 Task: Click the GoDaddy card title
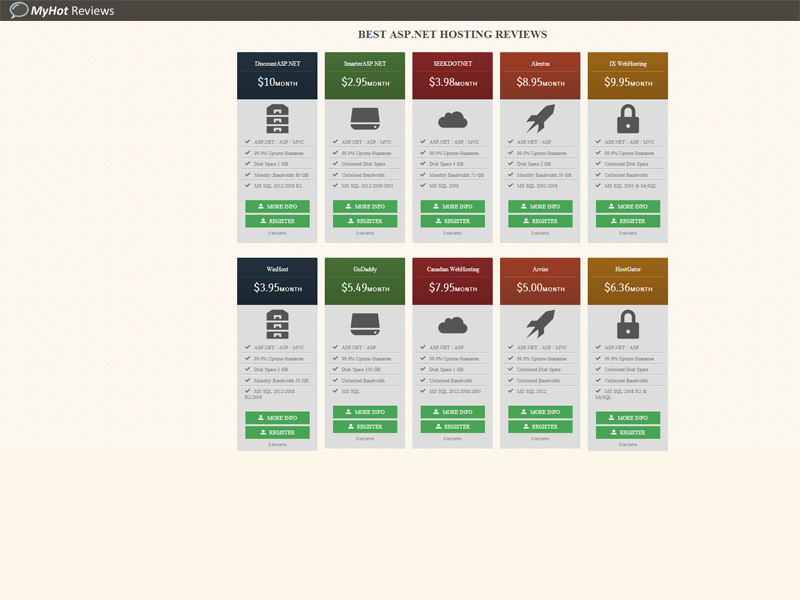click(365, 269)
